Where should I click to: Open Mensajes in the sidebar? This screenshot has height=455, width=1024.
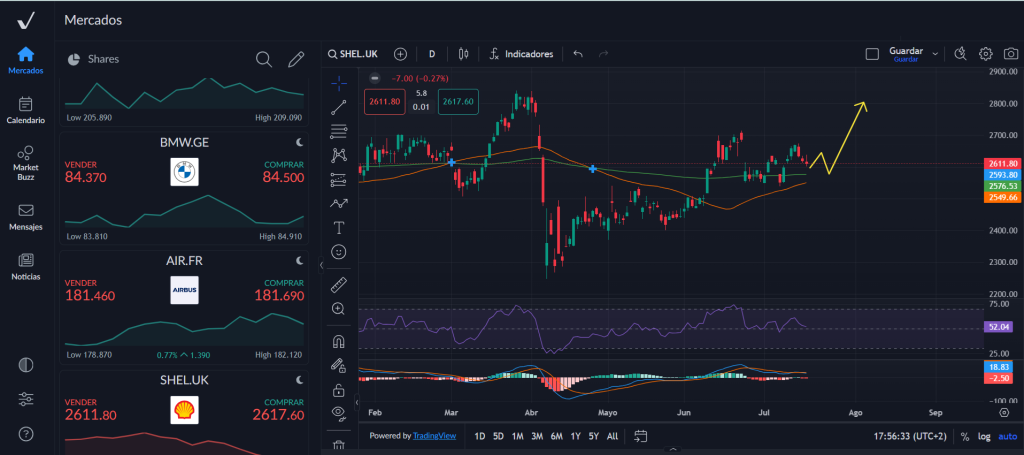(x=25, y=217)
